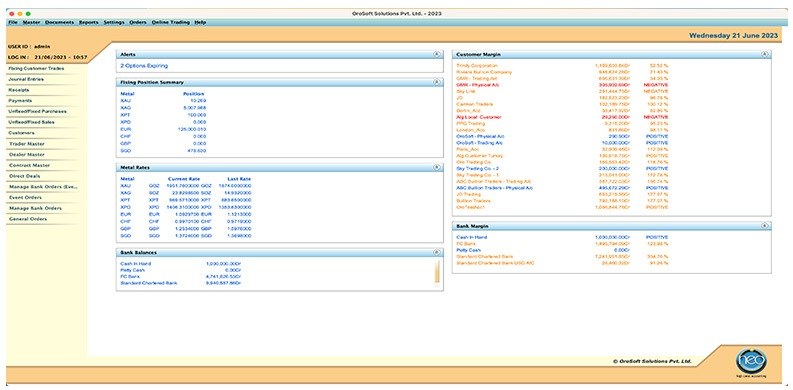The width and height of the screenshot is (793, 390).
Task: Click Bank Balances panel collapse icon
Action: [436, 252]
